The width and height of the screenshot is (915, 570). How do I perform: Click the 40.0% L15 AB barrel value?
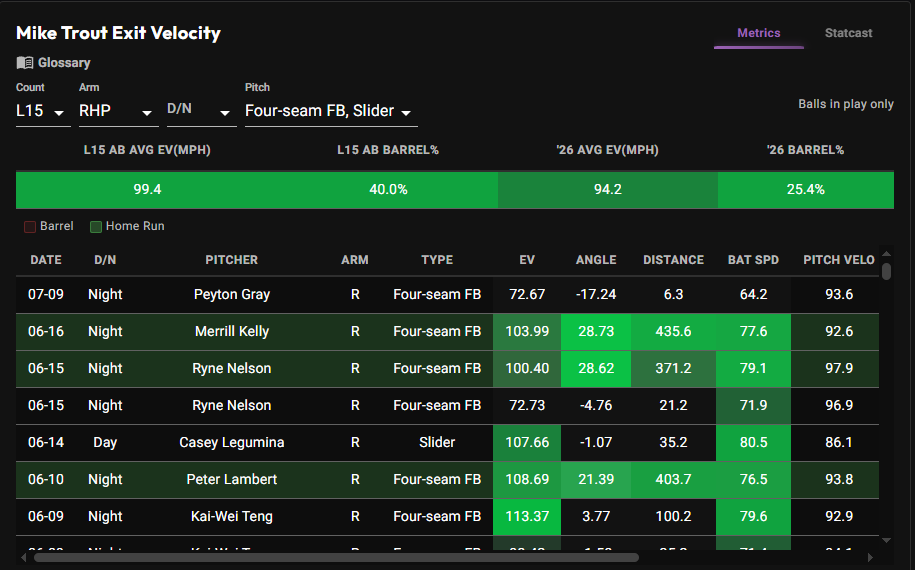pos(388,190)
